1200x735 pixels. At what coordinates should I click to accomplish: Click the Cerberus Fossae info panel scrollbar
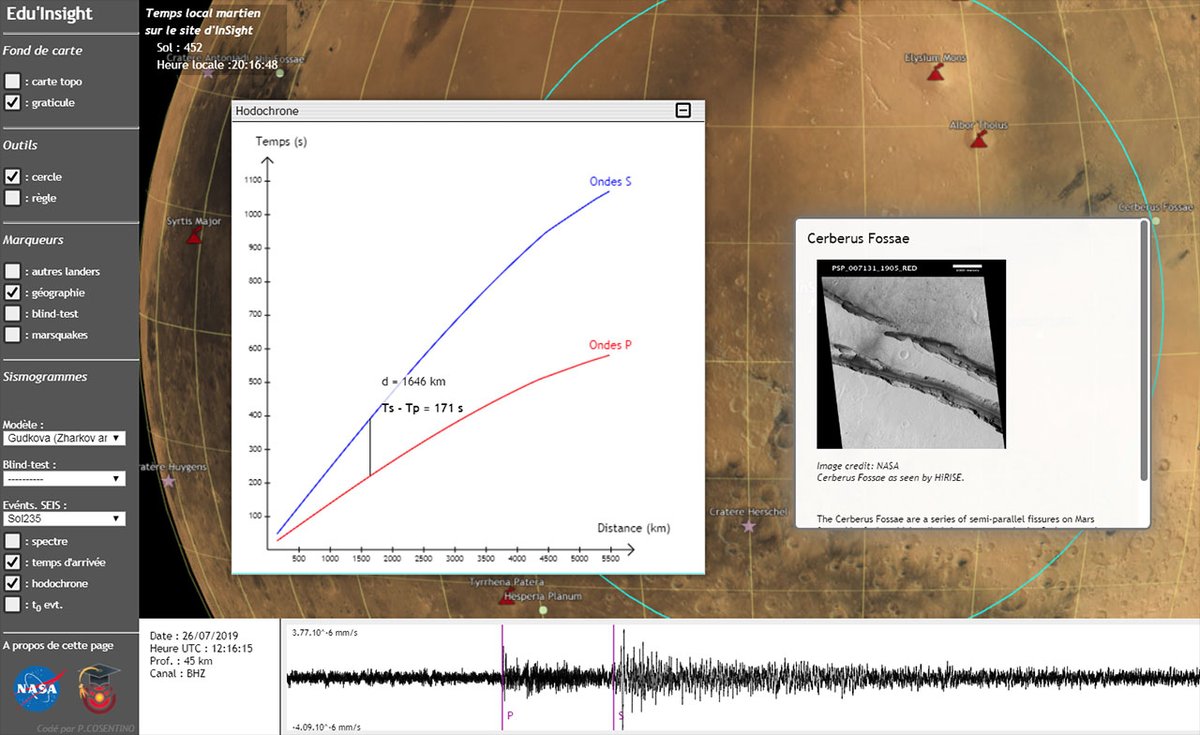click(1144, 350)
